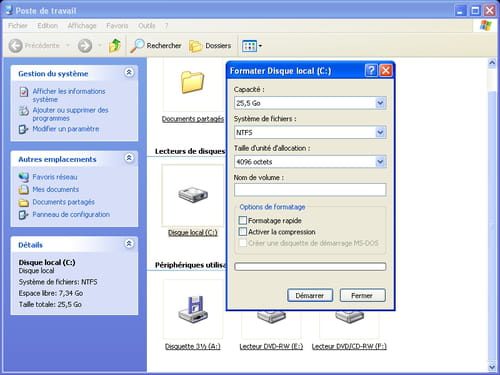
Task: Select the Lecteur DVD-RW (E:) label
Action: point(271,347)
